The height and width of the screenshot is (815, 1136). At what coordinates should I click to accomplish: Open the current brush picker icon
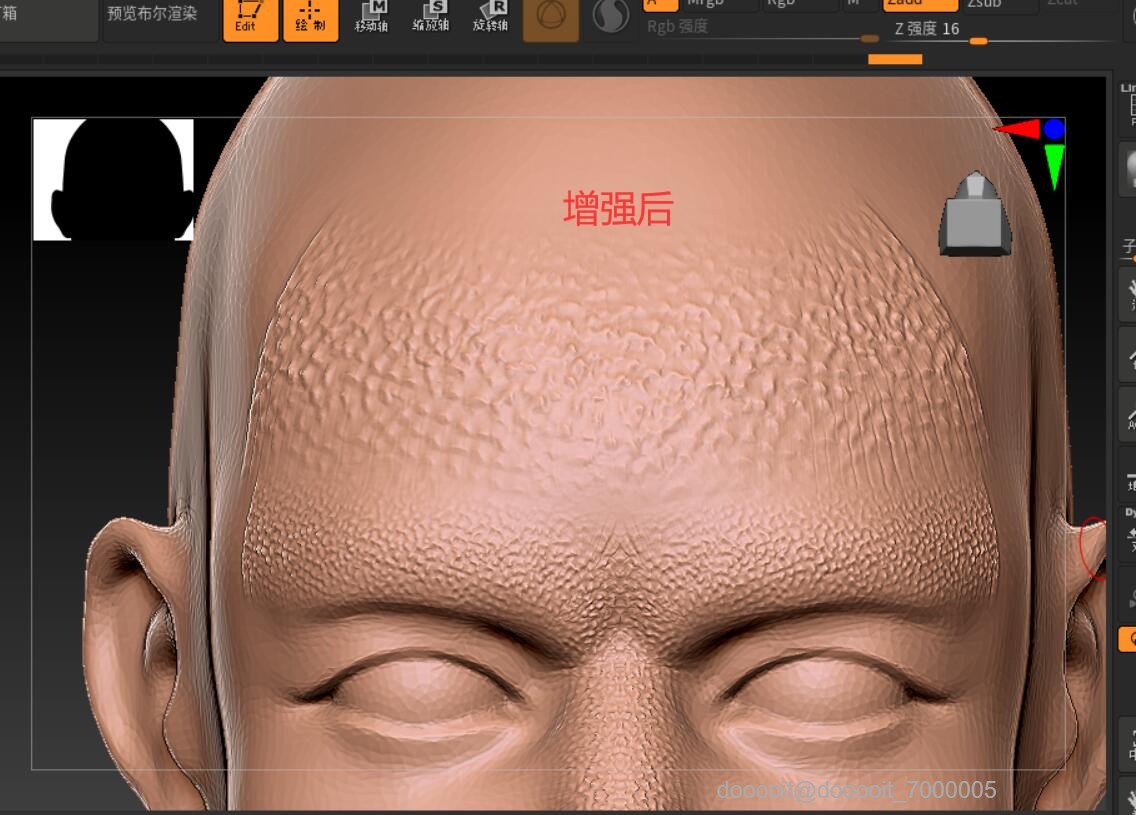click(553, 18)
